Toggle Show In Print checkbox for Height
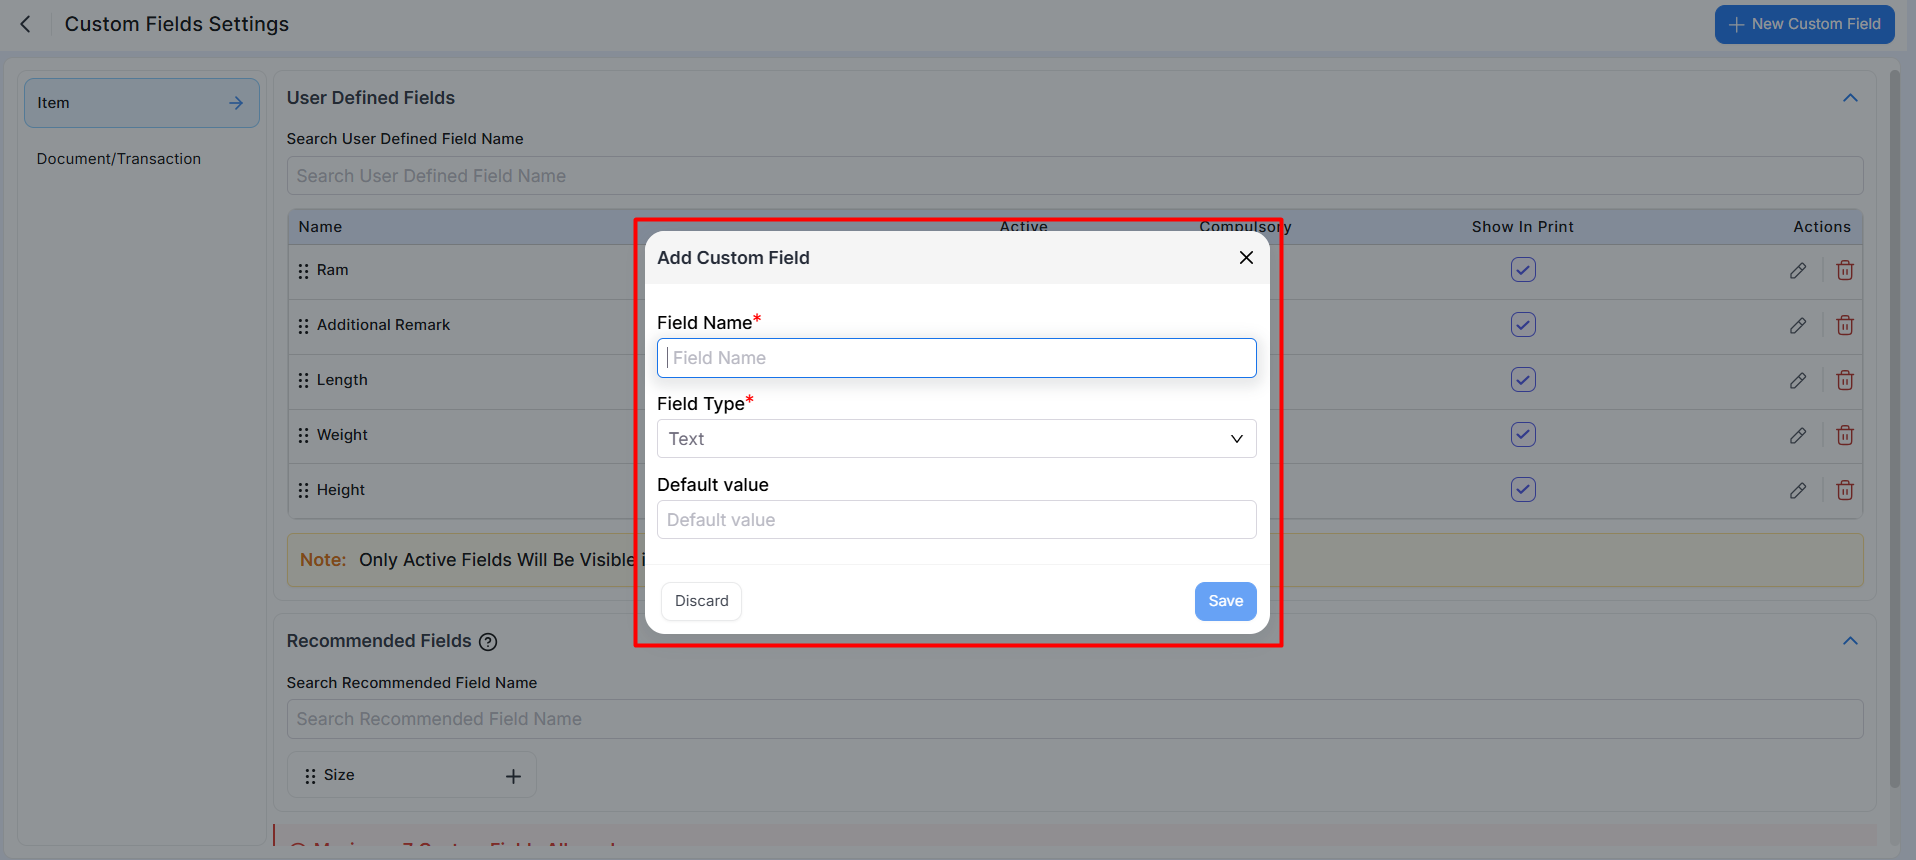This screenshot has height=860, width=1916. coord(1522,490)
